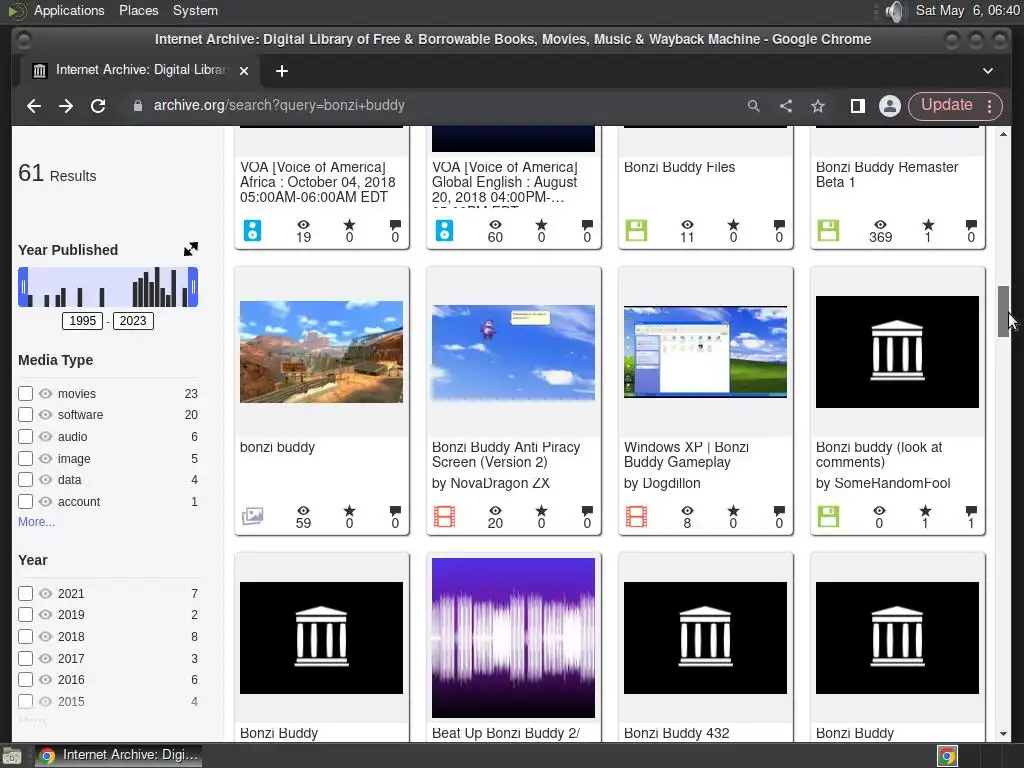This screenshot has height=768, width=1024.
Task: Check the image media type box
Action: pyautogui.click(x=25, y=458)
